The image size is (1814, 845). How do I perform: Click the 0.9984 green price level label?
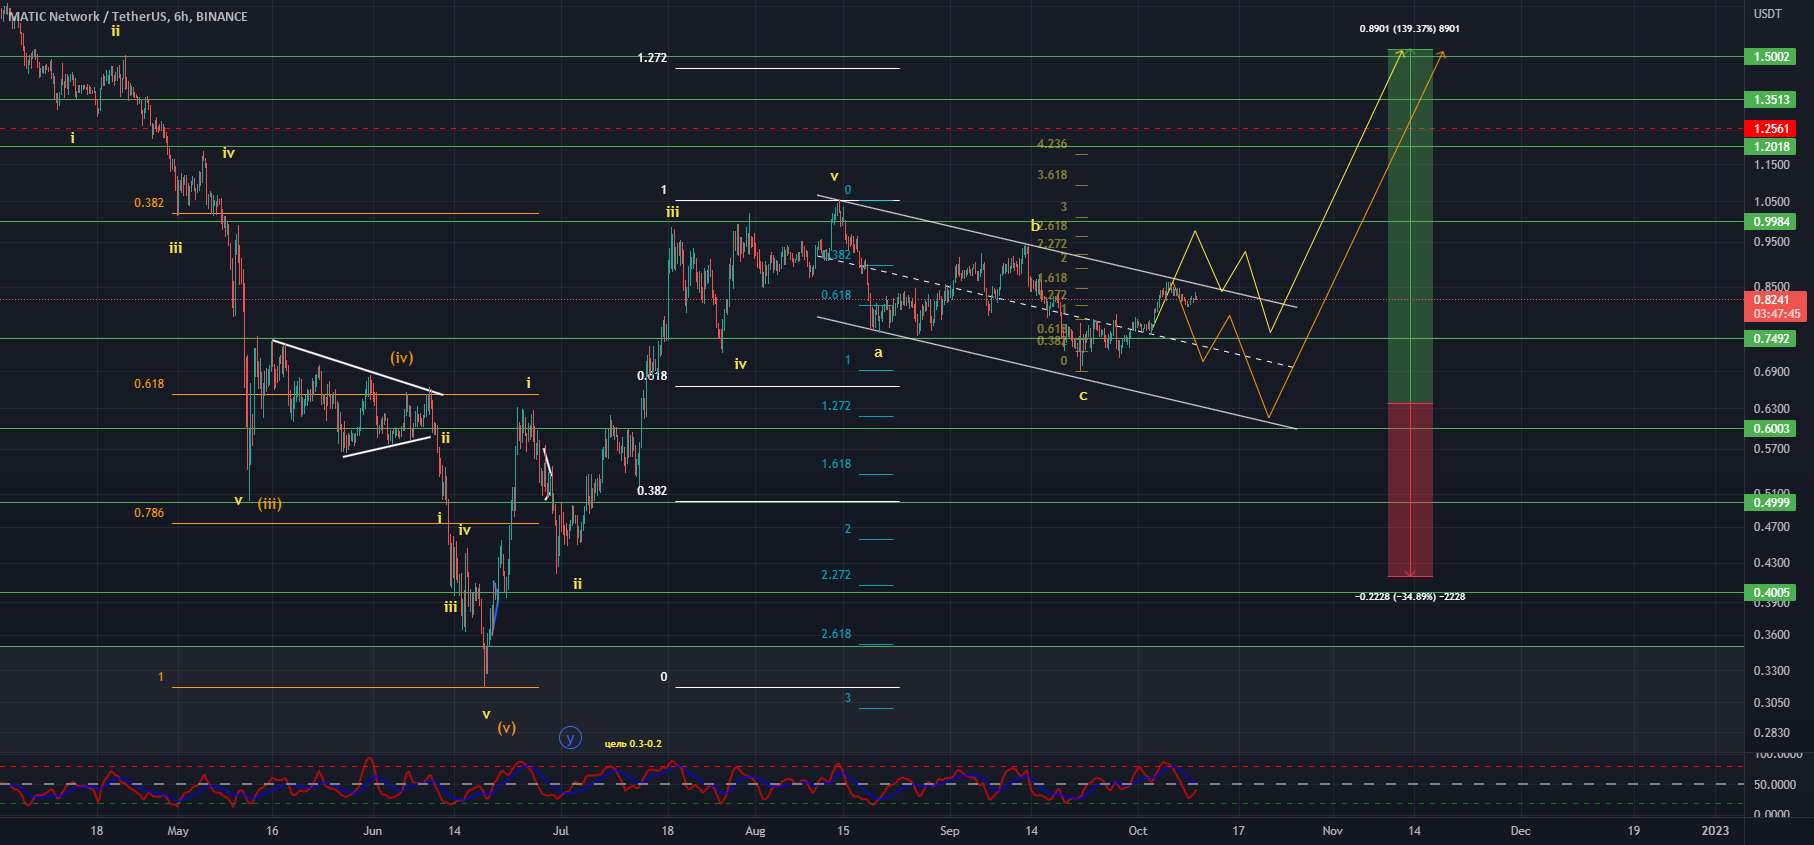[x=1772, y=222]
